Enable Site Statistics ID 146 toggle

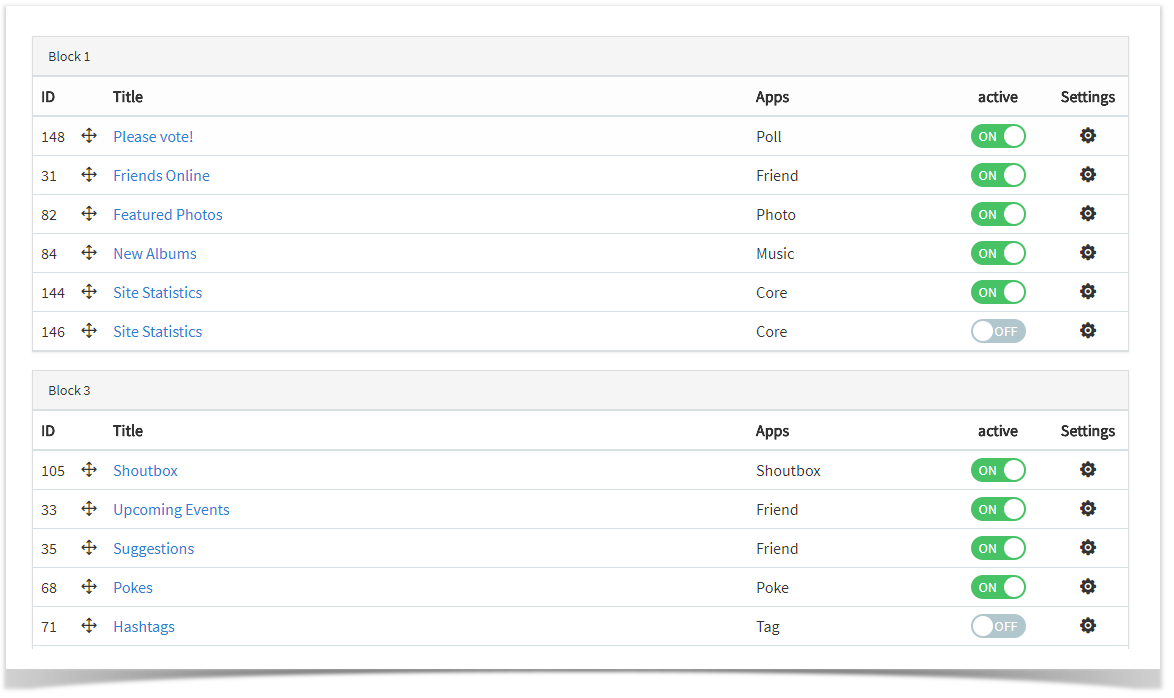[998, 331]
